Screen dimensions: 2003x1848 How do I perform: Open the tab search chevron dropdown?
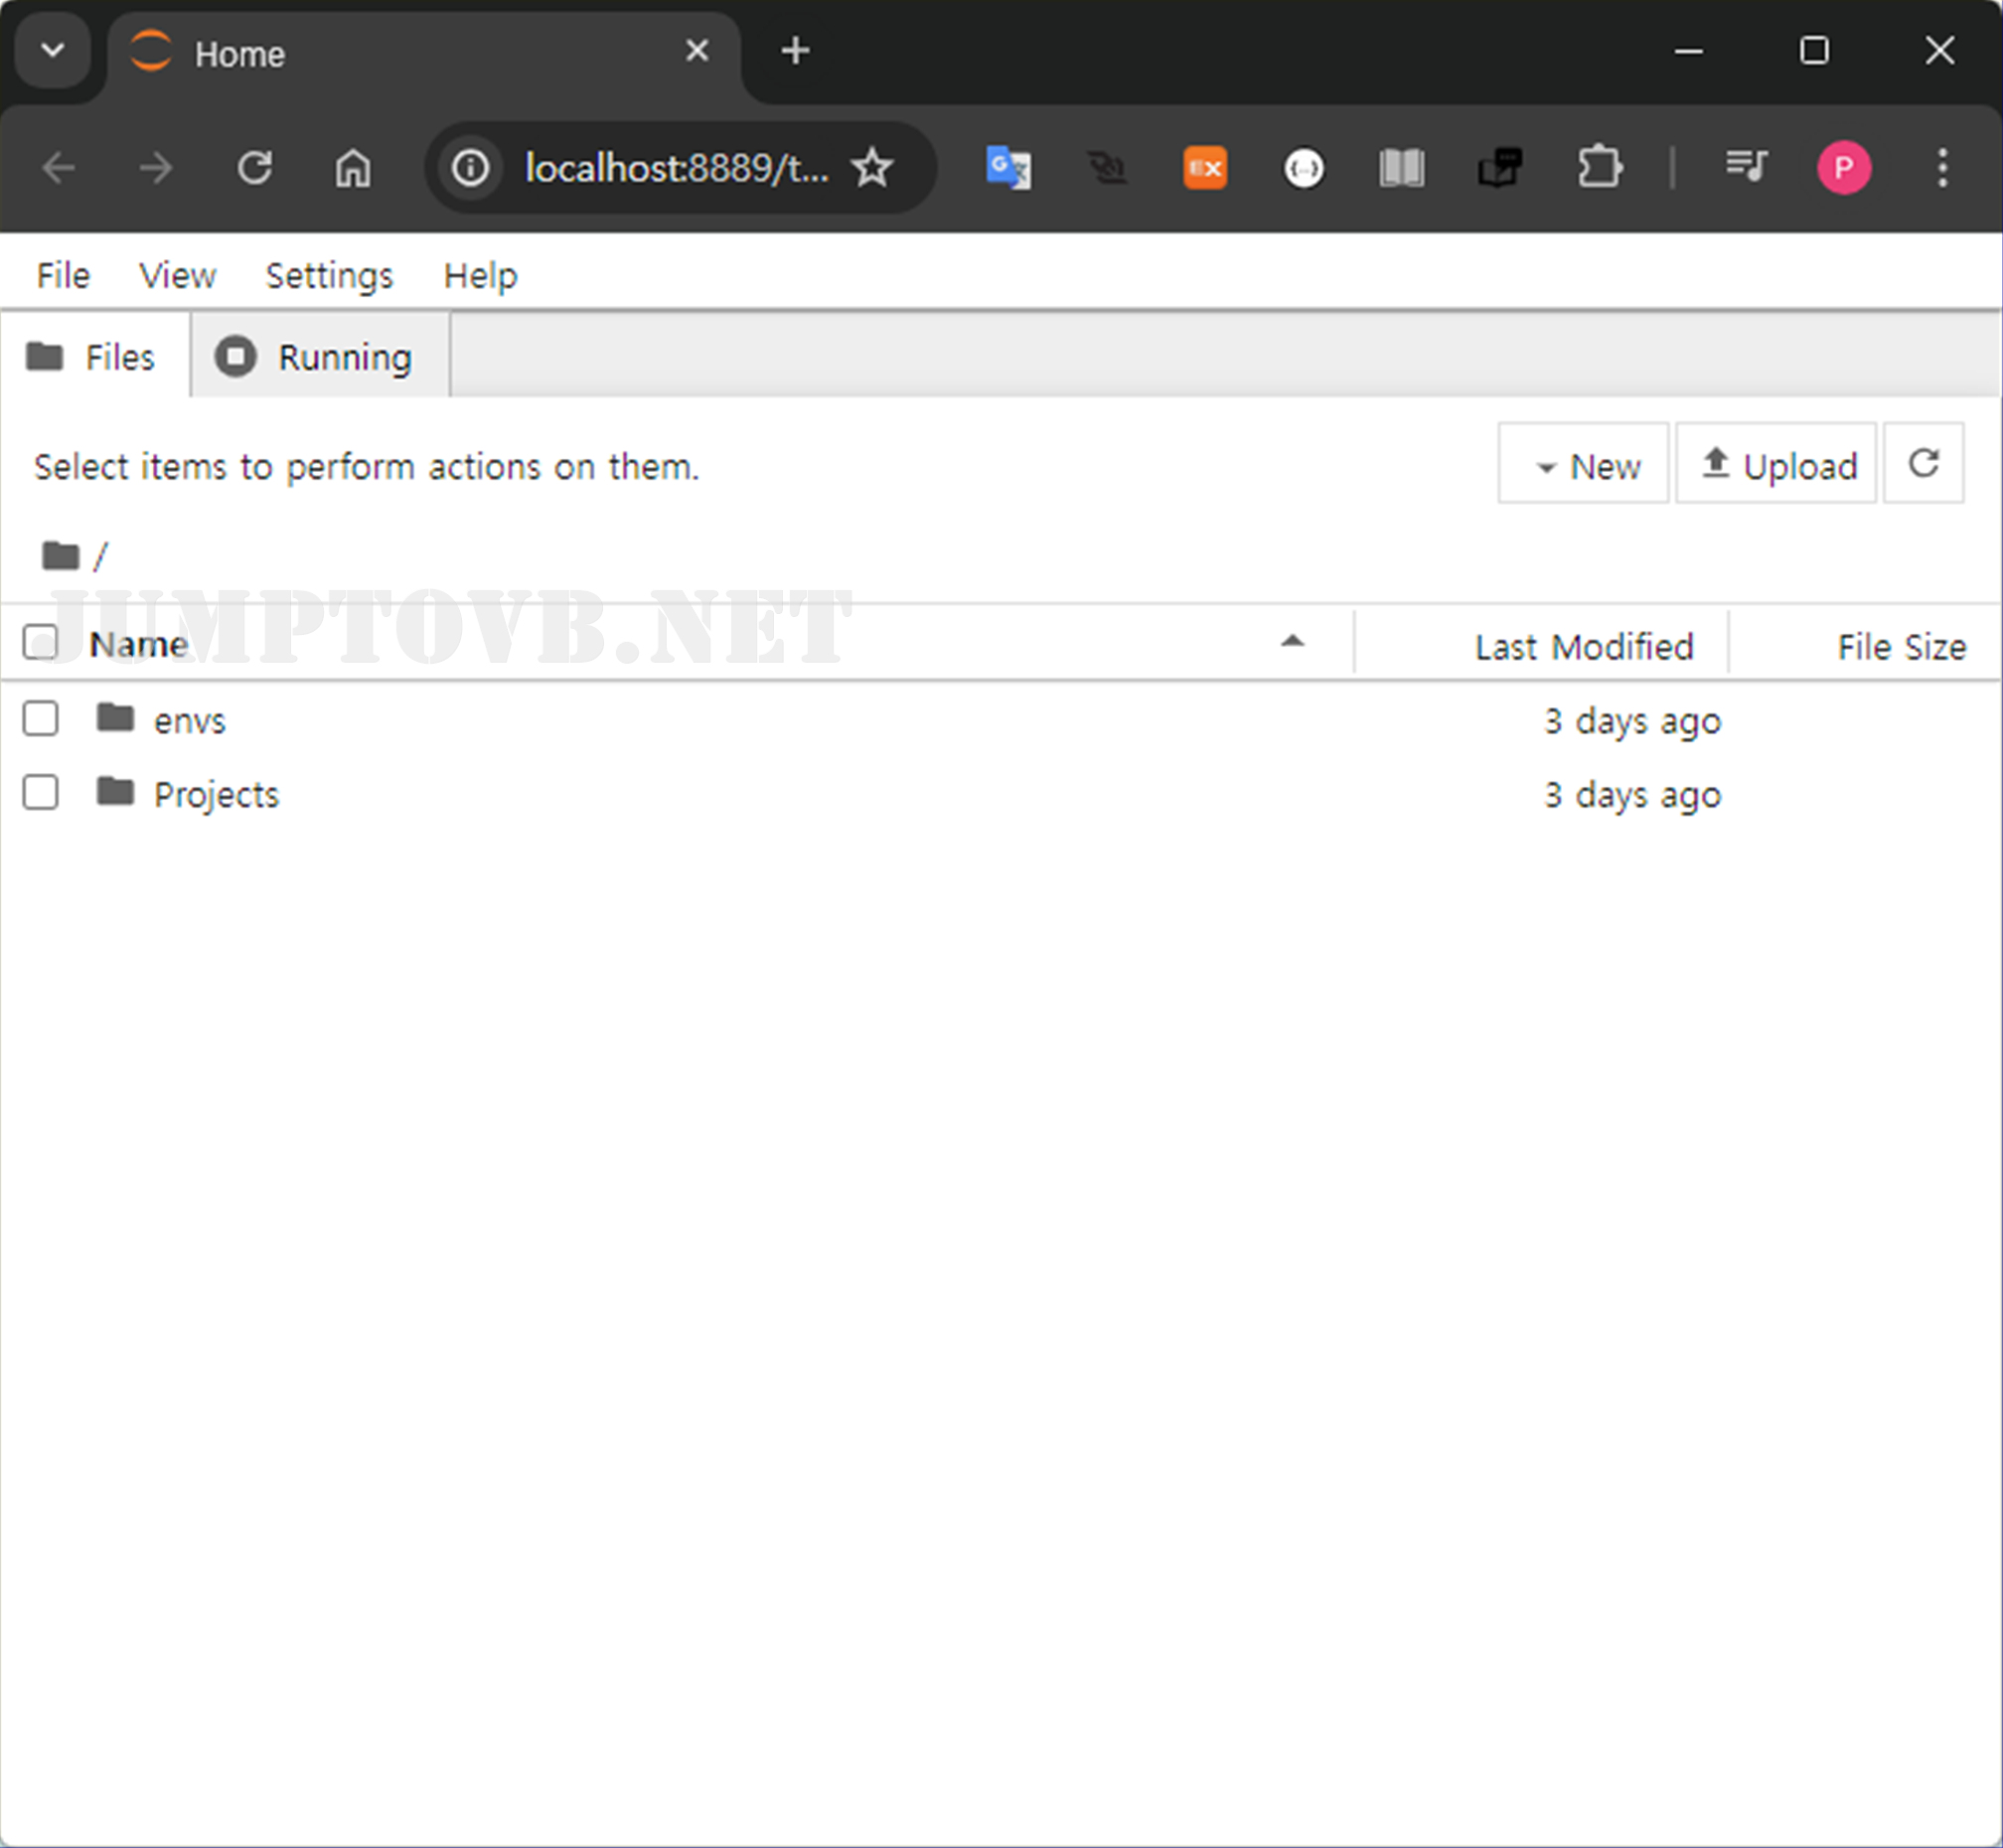pyautogui.click(x=53, y=50)
